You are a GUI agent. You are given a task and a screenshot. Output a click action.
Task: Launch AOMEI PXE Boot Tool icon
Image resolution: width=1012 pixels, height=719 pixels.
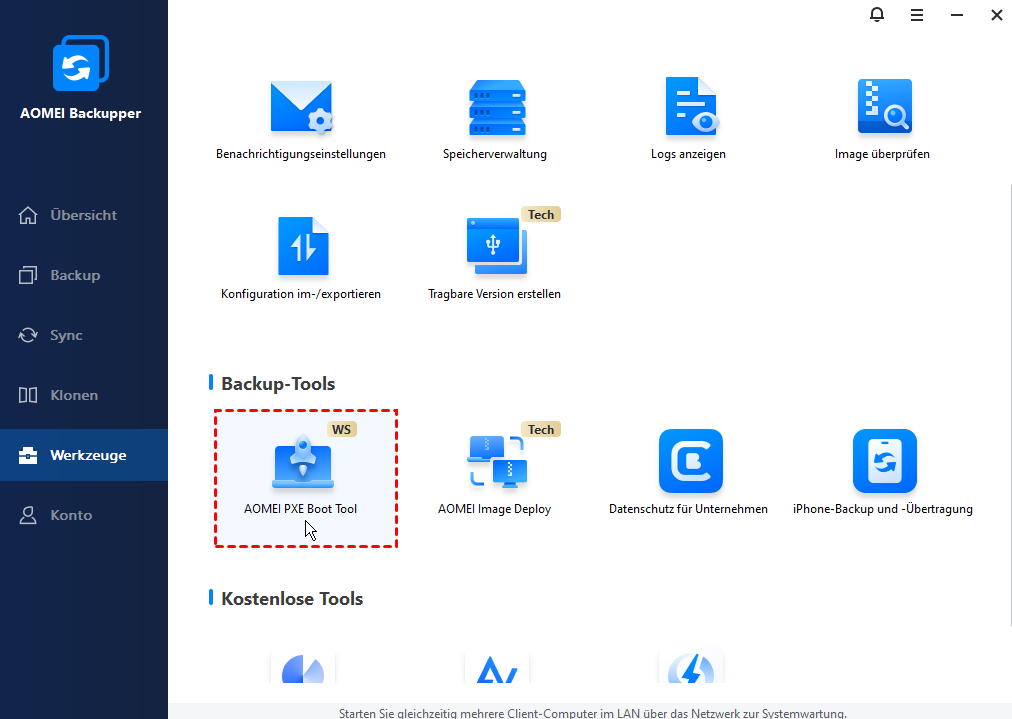(303, 462)
